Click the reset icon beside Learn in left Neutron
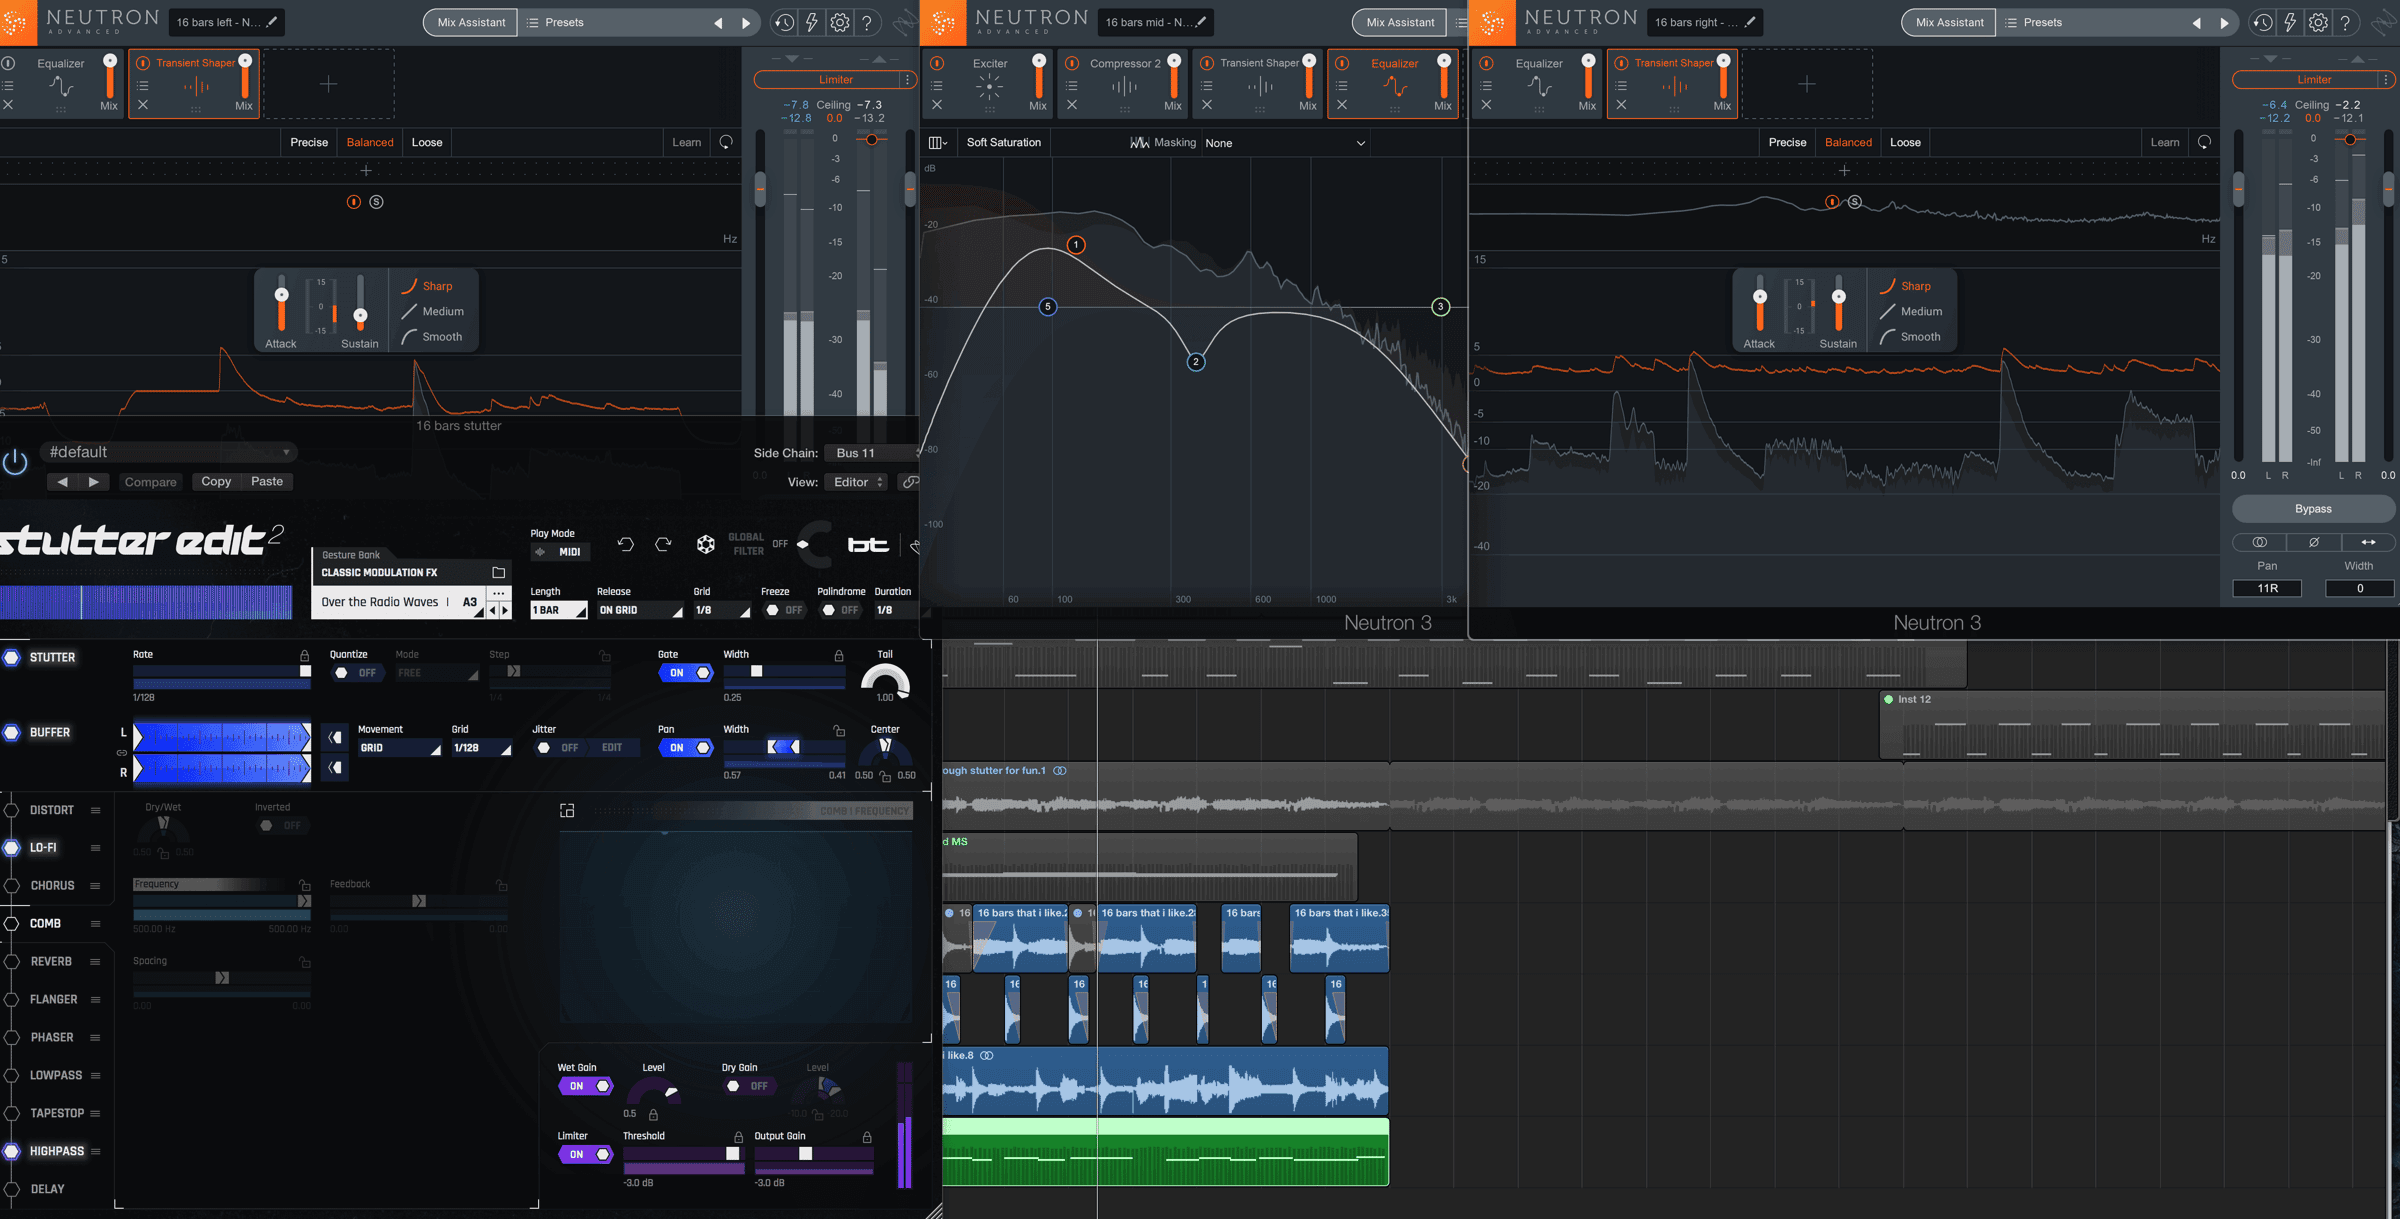This screenshot has height=1219, width=2400. [726, 142]
